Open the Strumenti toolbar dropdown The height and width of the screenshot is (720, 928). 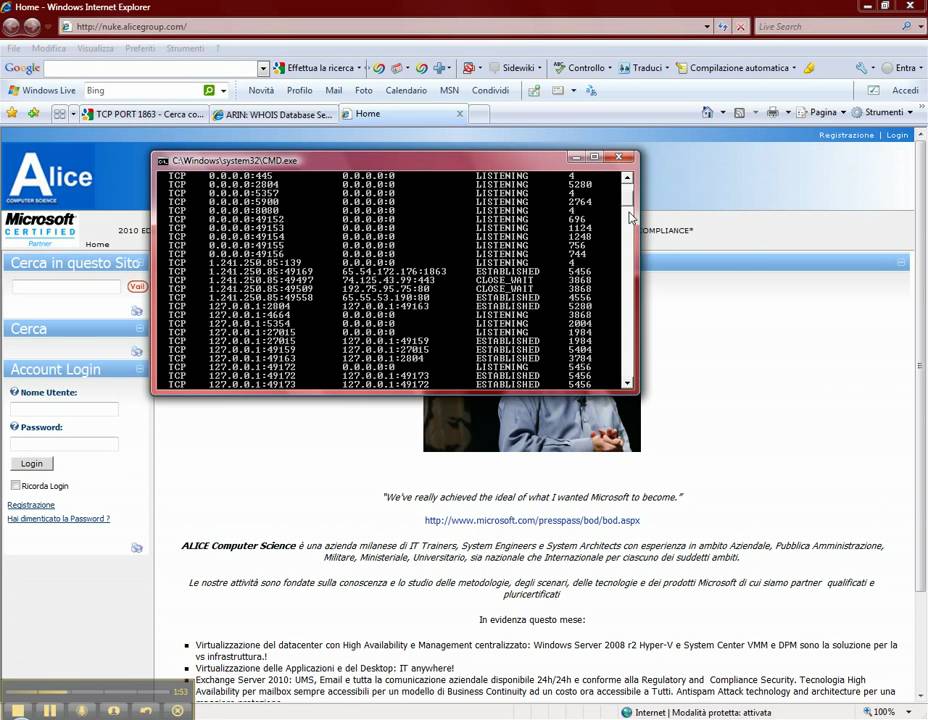point(882,112)
